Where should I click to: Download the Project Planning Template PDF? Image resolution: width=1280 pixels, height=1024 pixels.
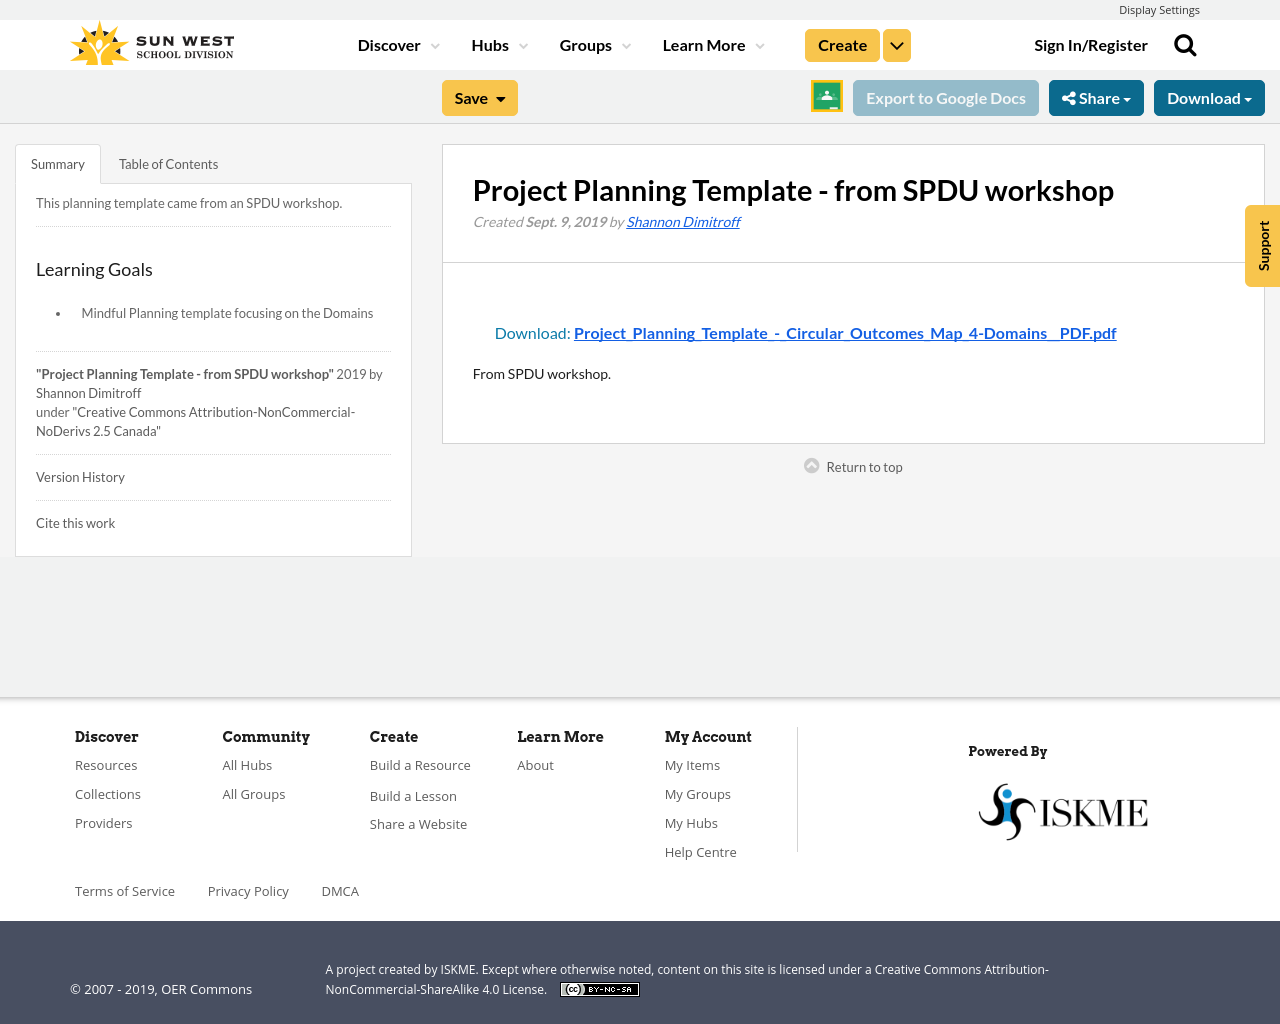[845, 331]
